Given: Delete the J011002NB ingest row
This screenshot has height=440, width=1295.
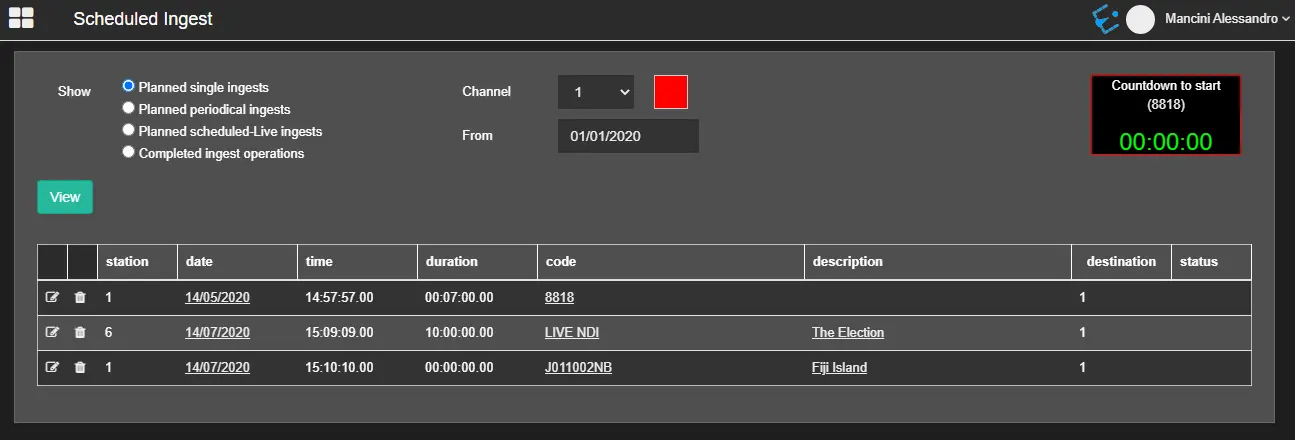Looking at the screenshot, I should 81,367.
